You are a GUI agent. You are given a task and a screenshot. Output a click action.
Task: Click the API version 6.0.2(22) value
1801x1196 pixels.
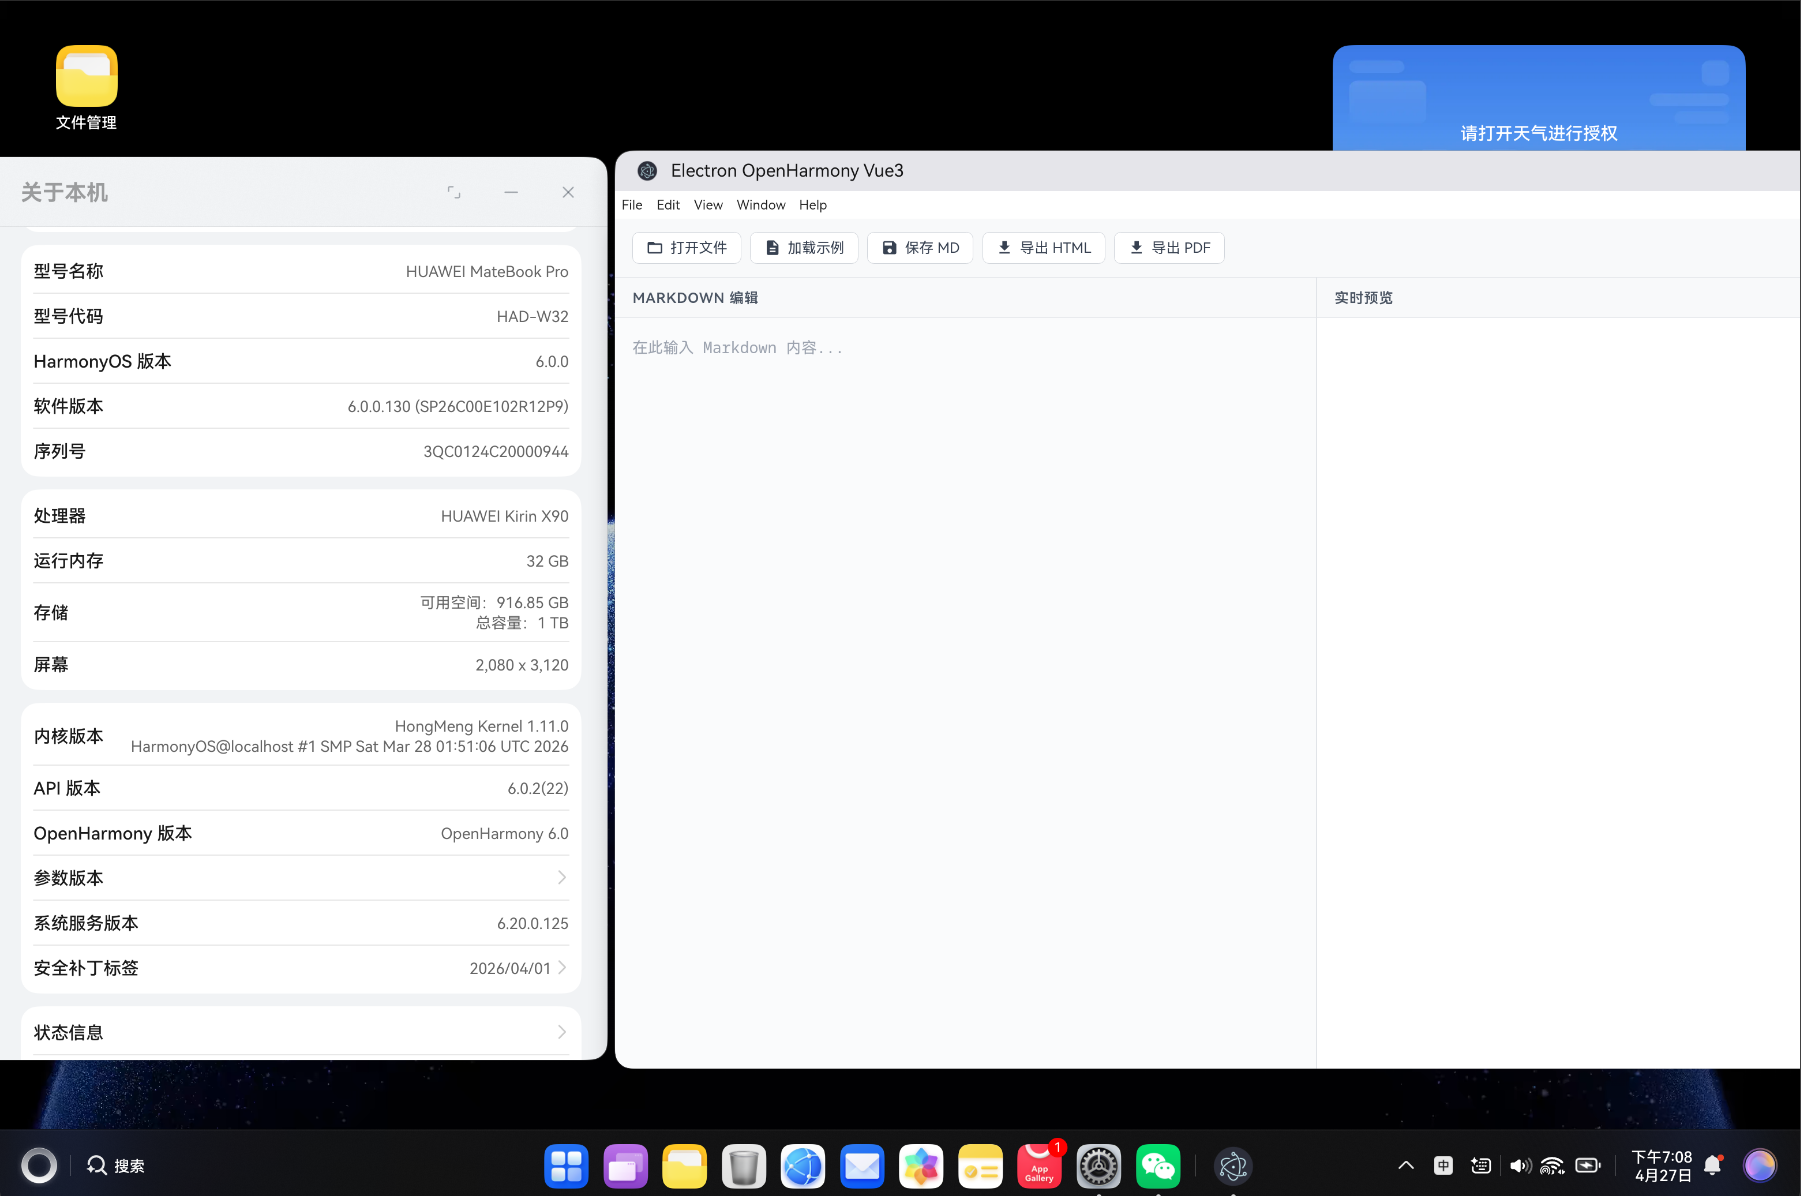pos(538,788)
